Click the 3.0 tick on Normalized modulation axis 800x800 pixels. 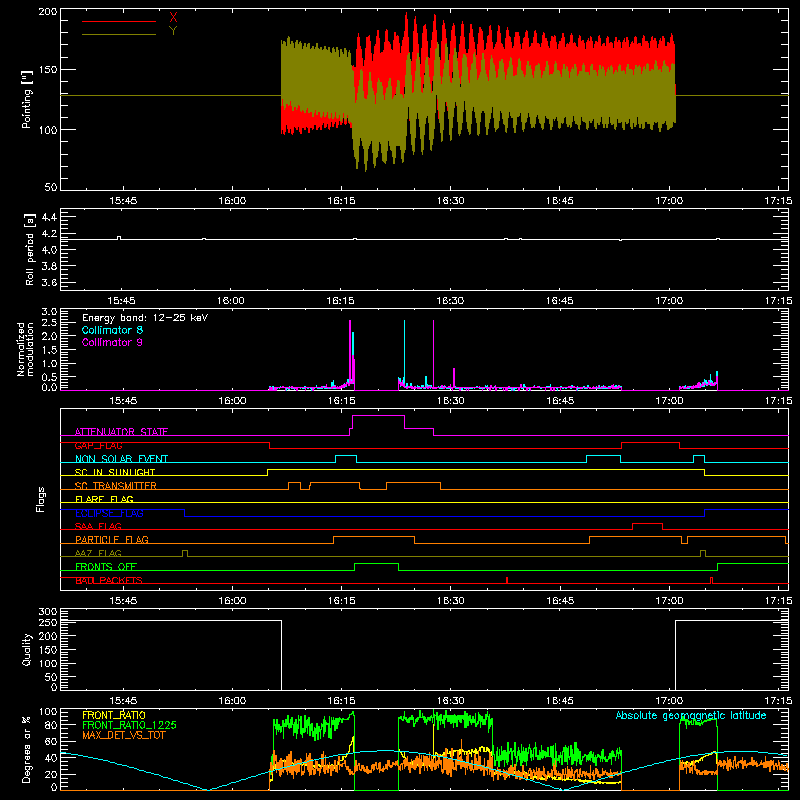[49, 311]
